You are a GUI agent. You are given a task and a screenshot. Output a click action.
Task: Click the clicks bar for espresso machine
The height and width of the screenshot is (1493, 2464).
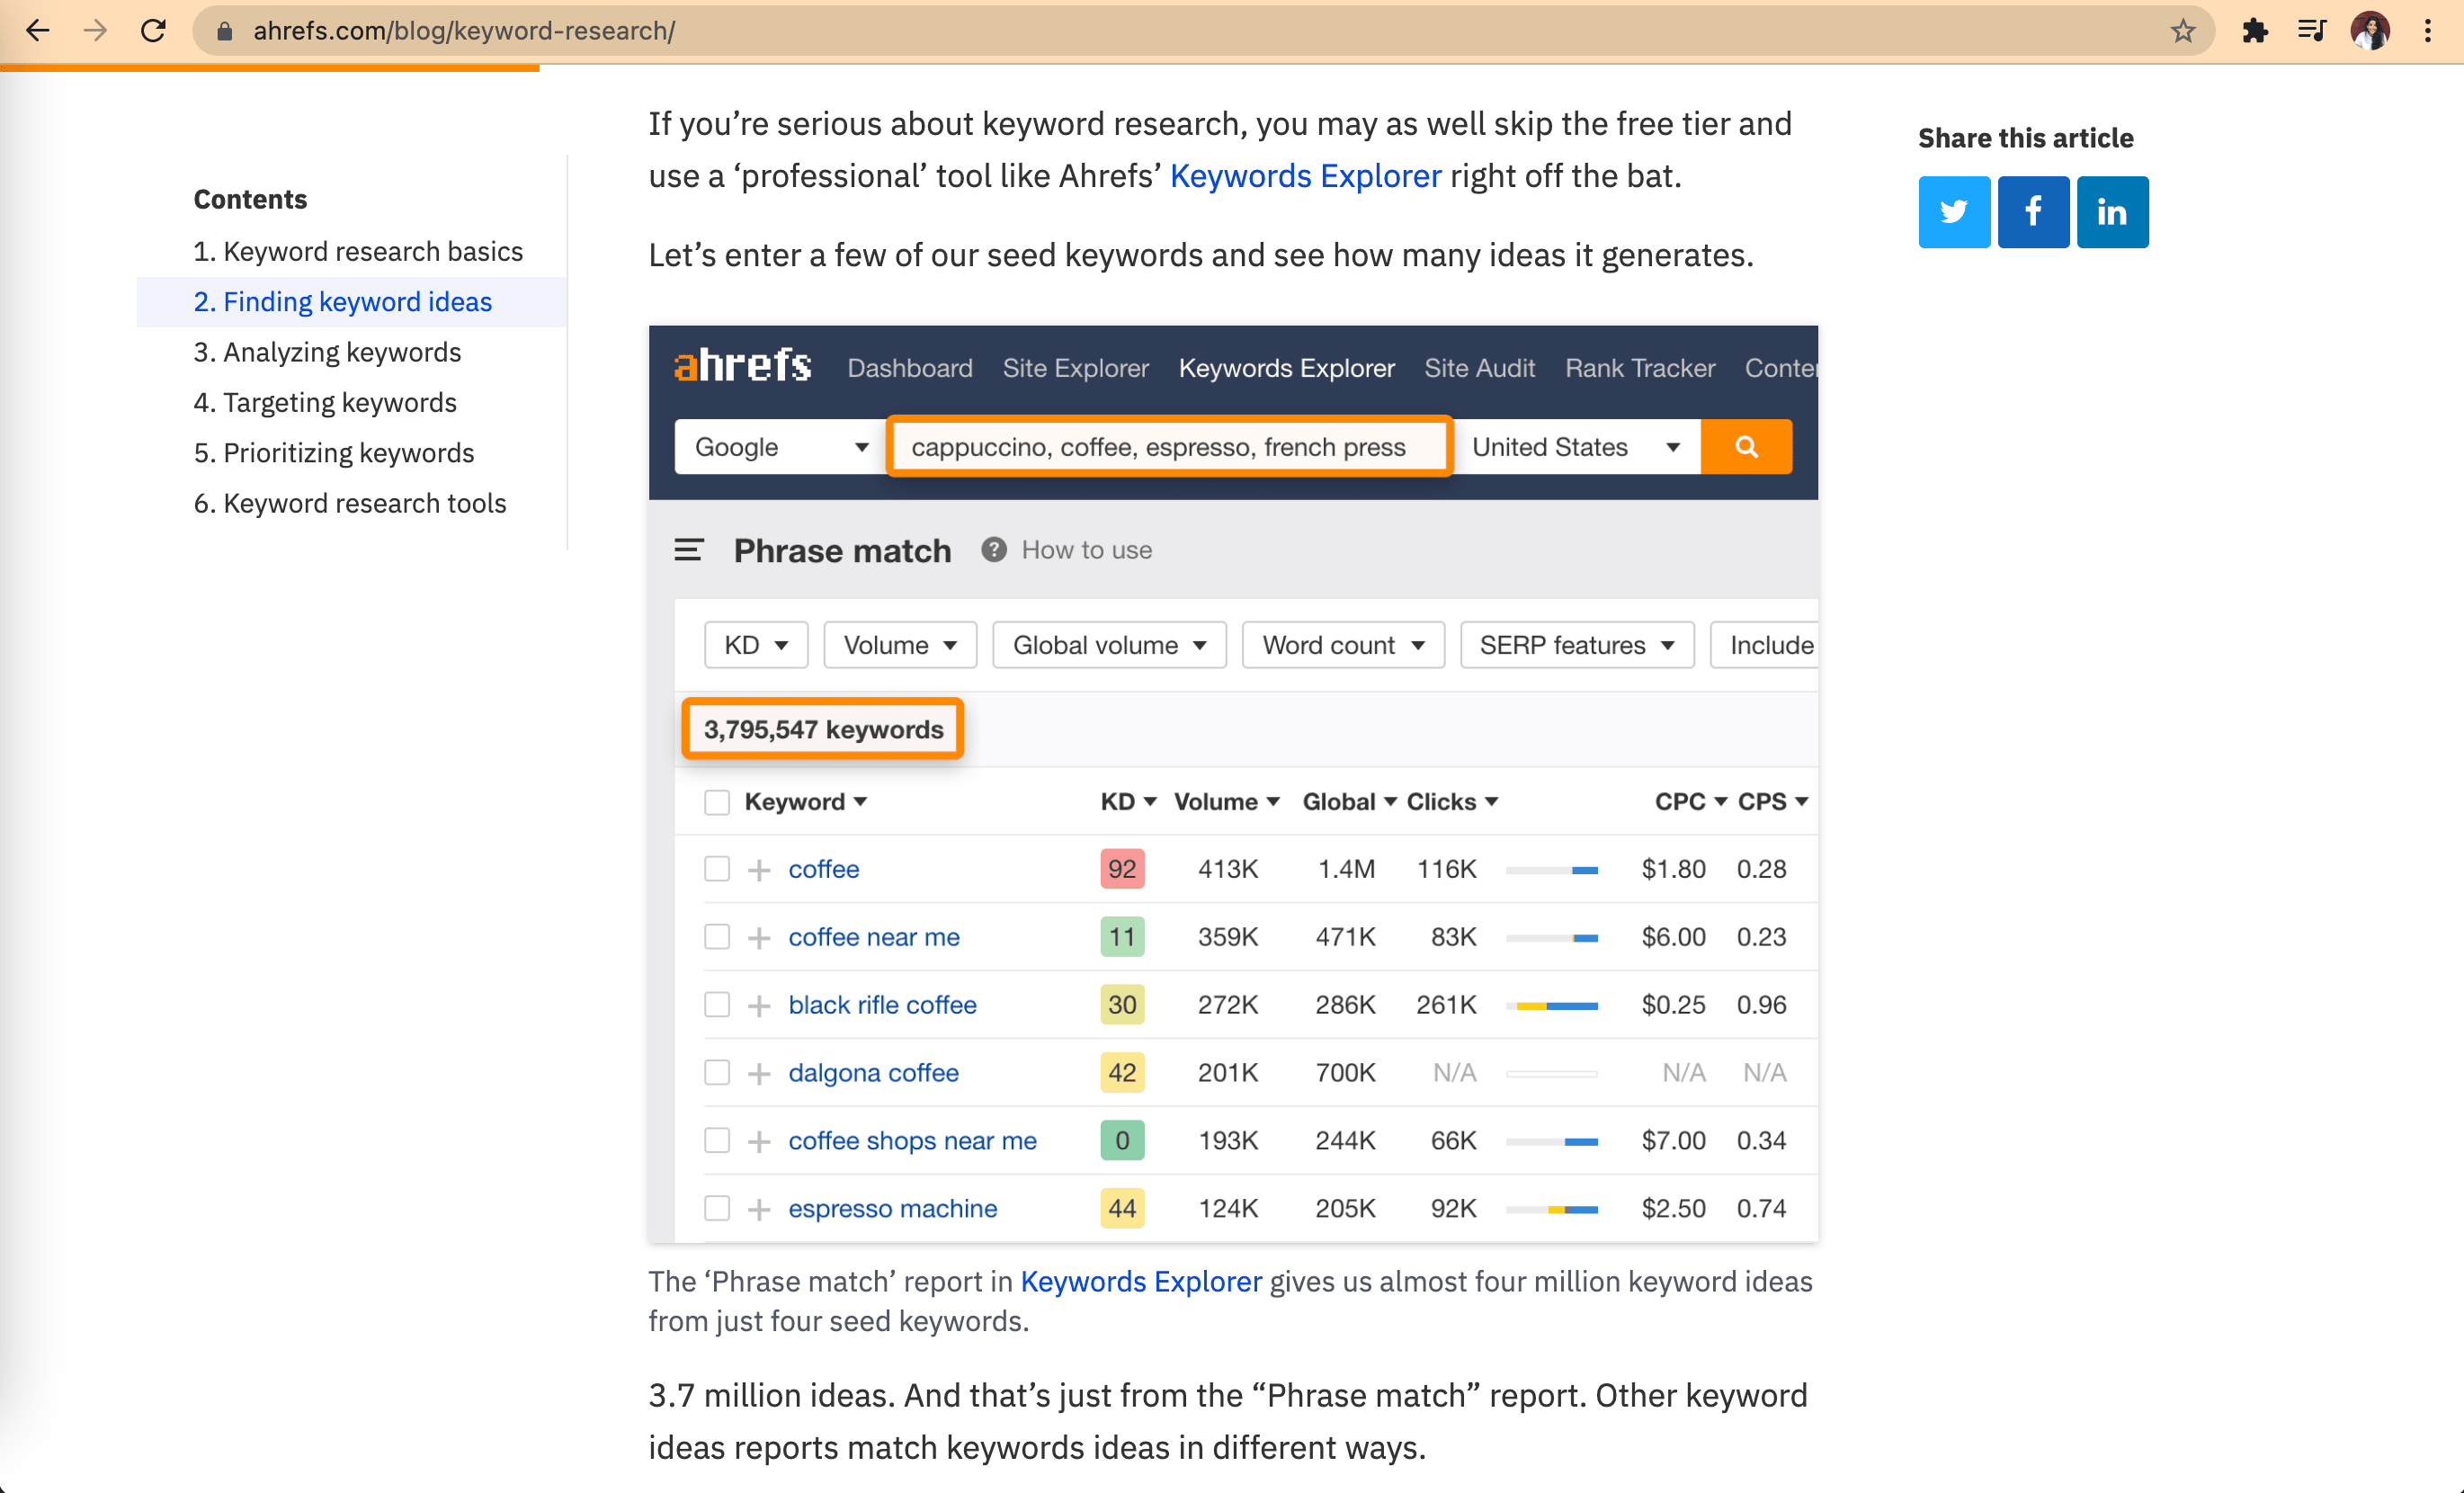(1551, 1210)
